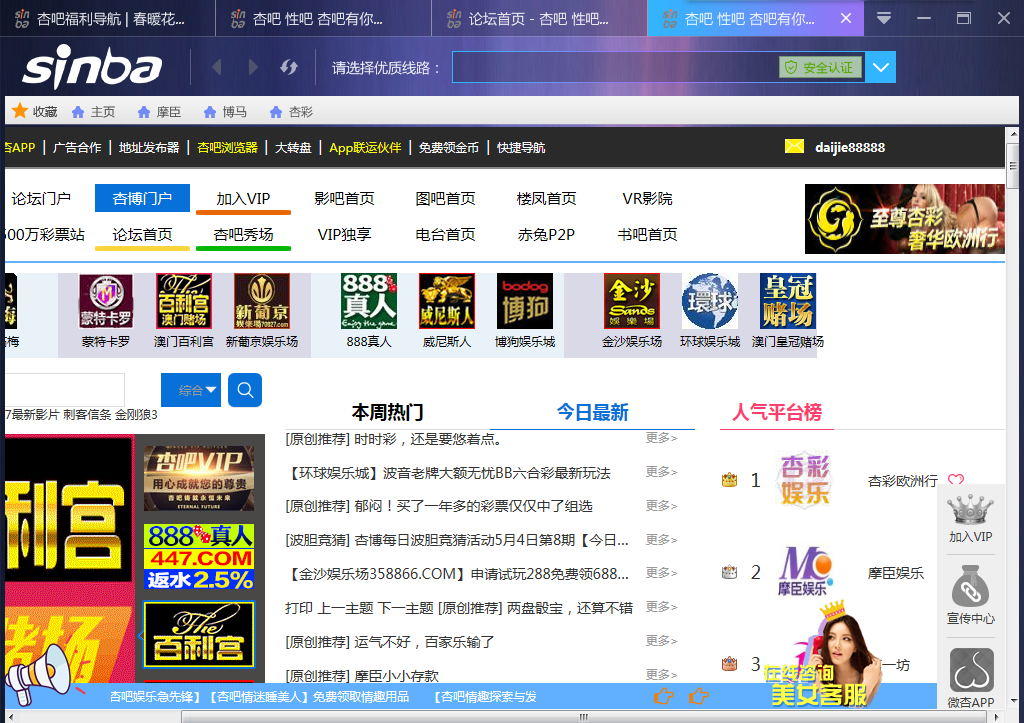Go back with the browser back arrow
Viewport: 1024px width, 723px height.
[217, 67]
